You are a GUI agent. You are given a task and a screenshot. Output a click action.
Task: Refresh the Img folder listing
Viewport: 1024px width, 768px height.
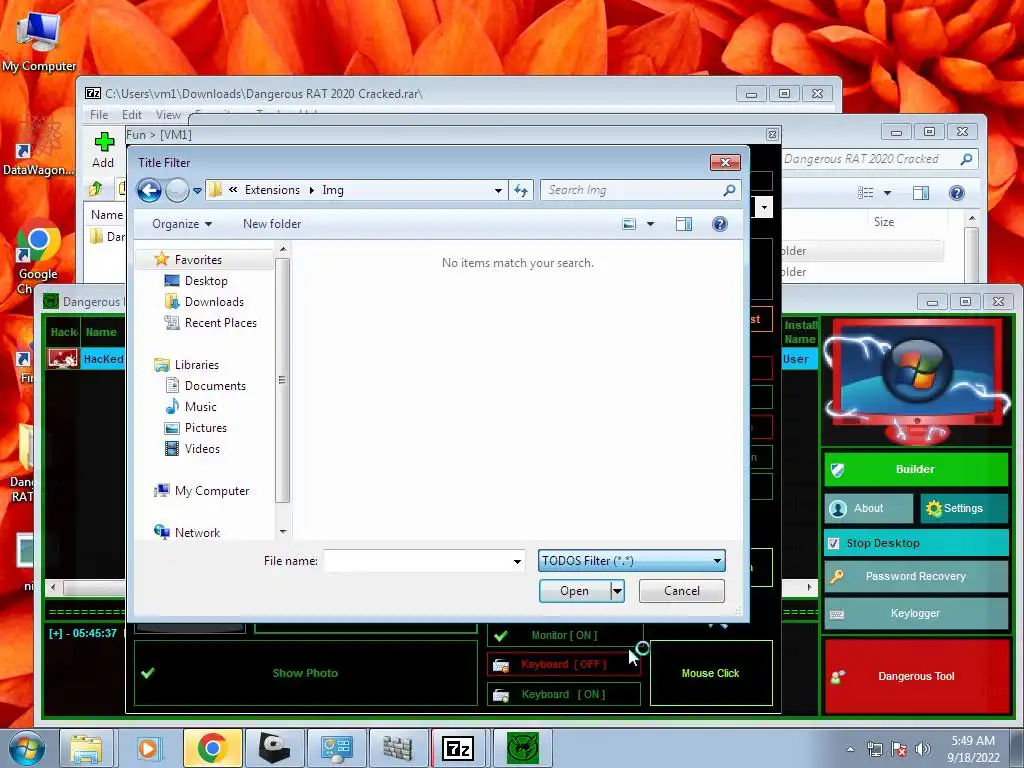tap(520, 190)
